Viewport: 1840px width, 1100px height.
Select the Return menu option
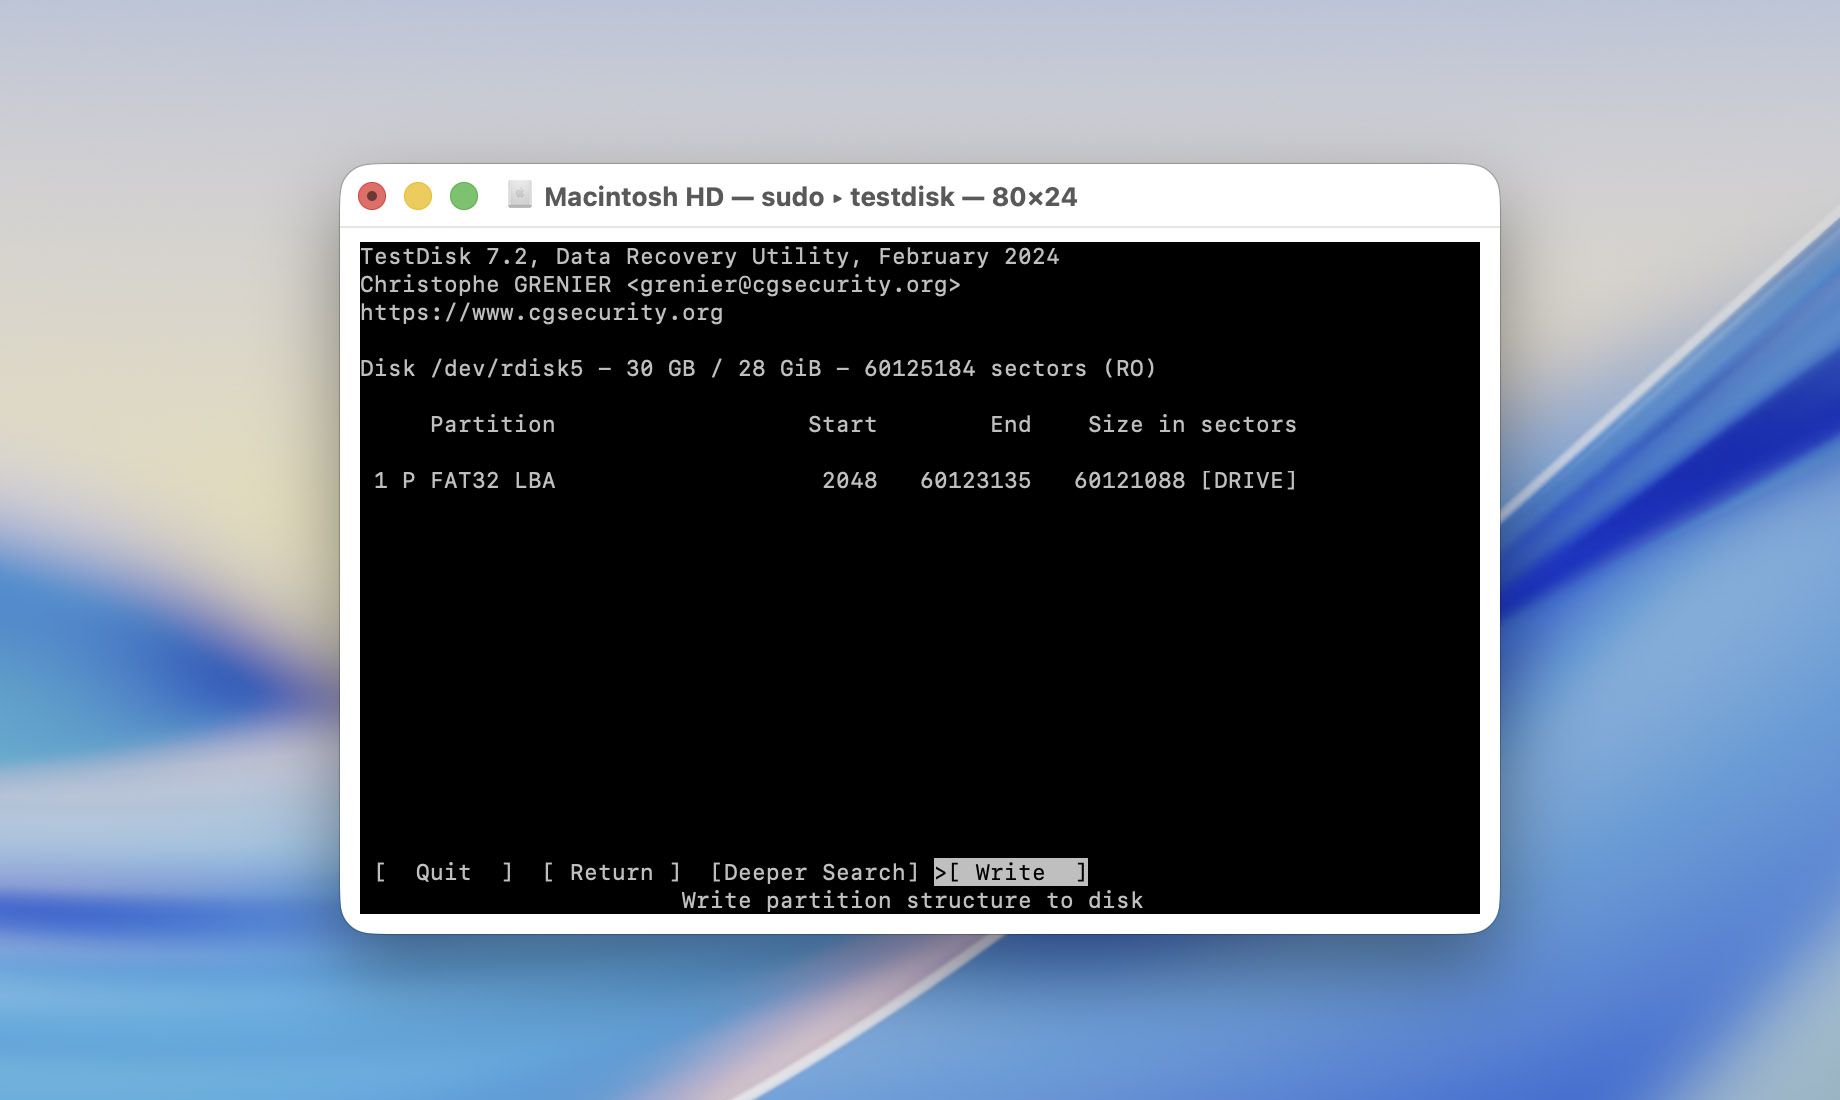pyautogui.click(x=611, y=872)
